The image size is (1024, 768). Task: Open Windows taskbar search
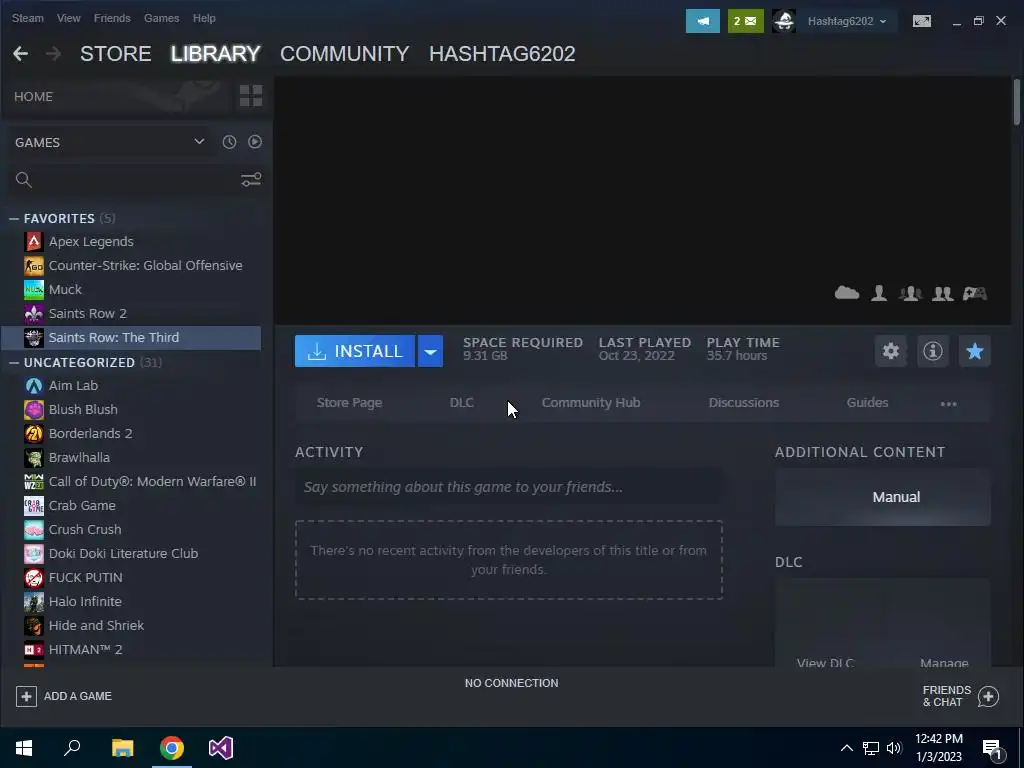[x=72, y=748]
